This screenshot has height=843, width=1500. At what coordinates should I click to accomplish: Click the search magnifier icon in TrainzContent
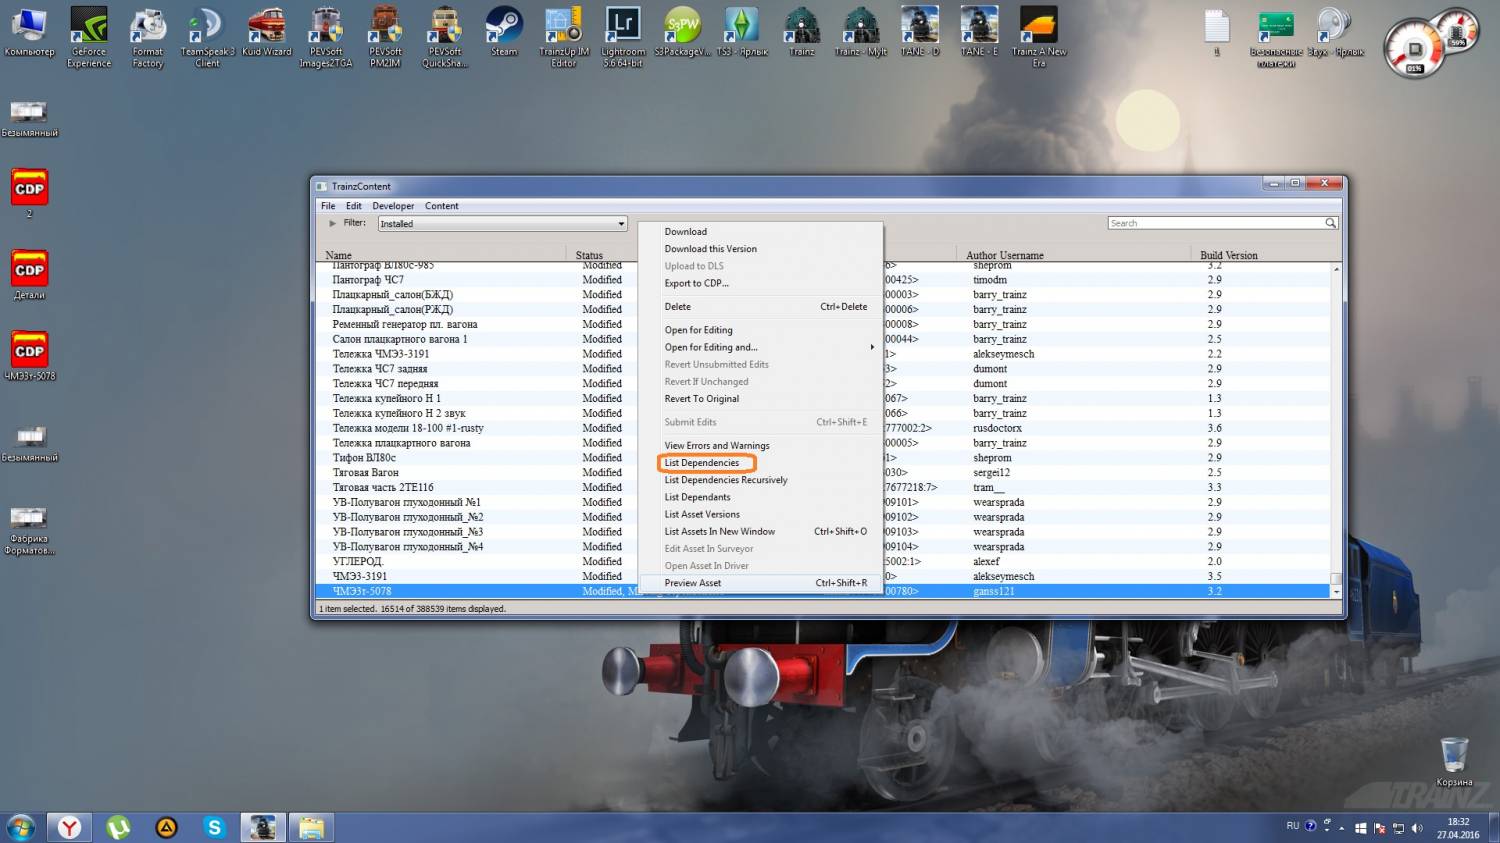tap(1330, 223)
